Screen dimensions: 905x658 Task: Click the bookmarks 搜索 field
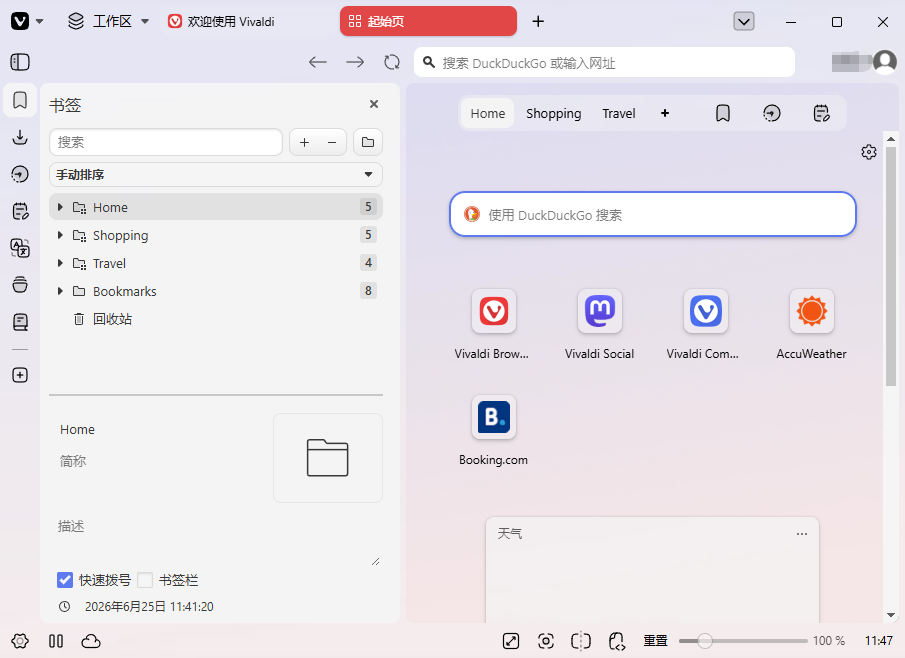(x=166, y=142)
